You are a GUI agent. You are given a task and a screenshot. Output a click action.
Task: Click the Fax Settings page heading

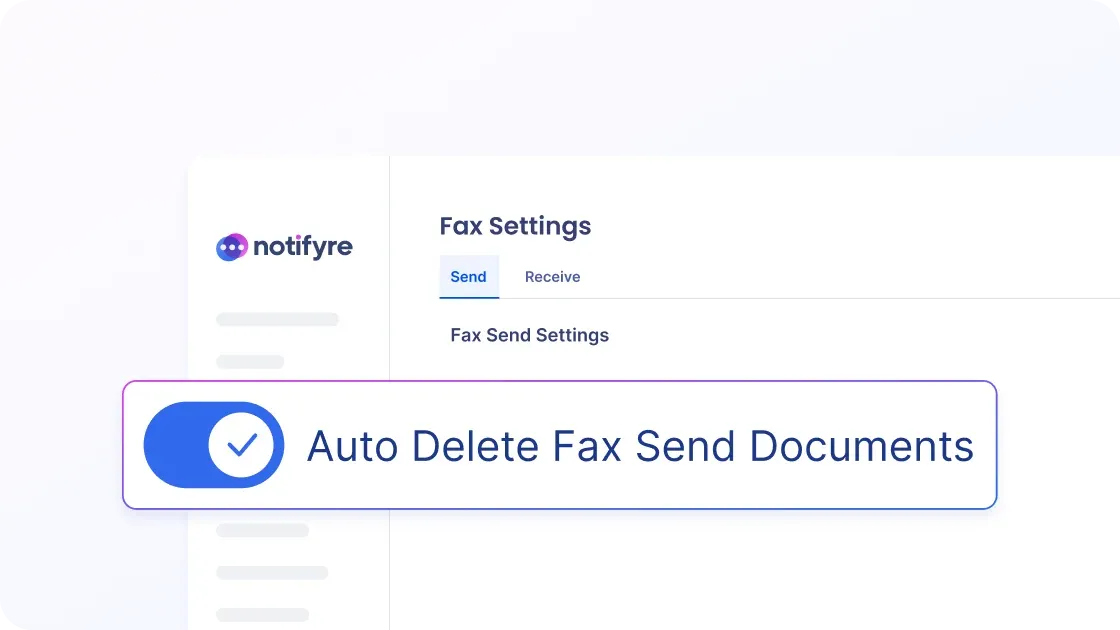tap(515, 226)
